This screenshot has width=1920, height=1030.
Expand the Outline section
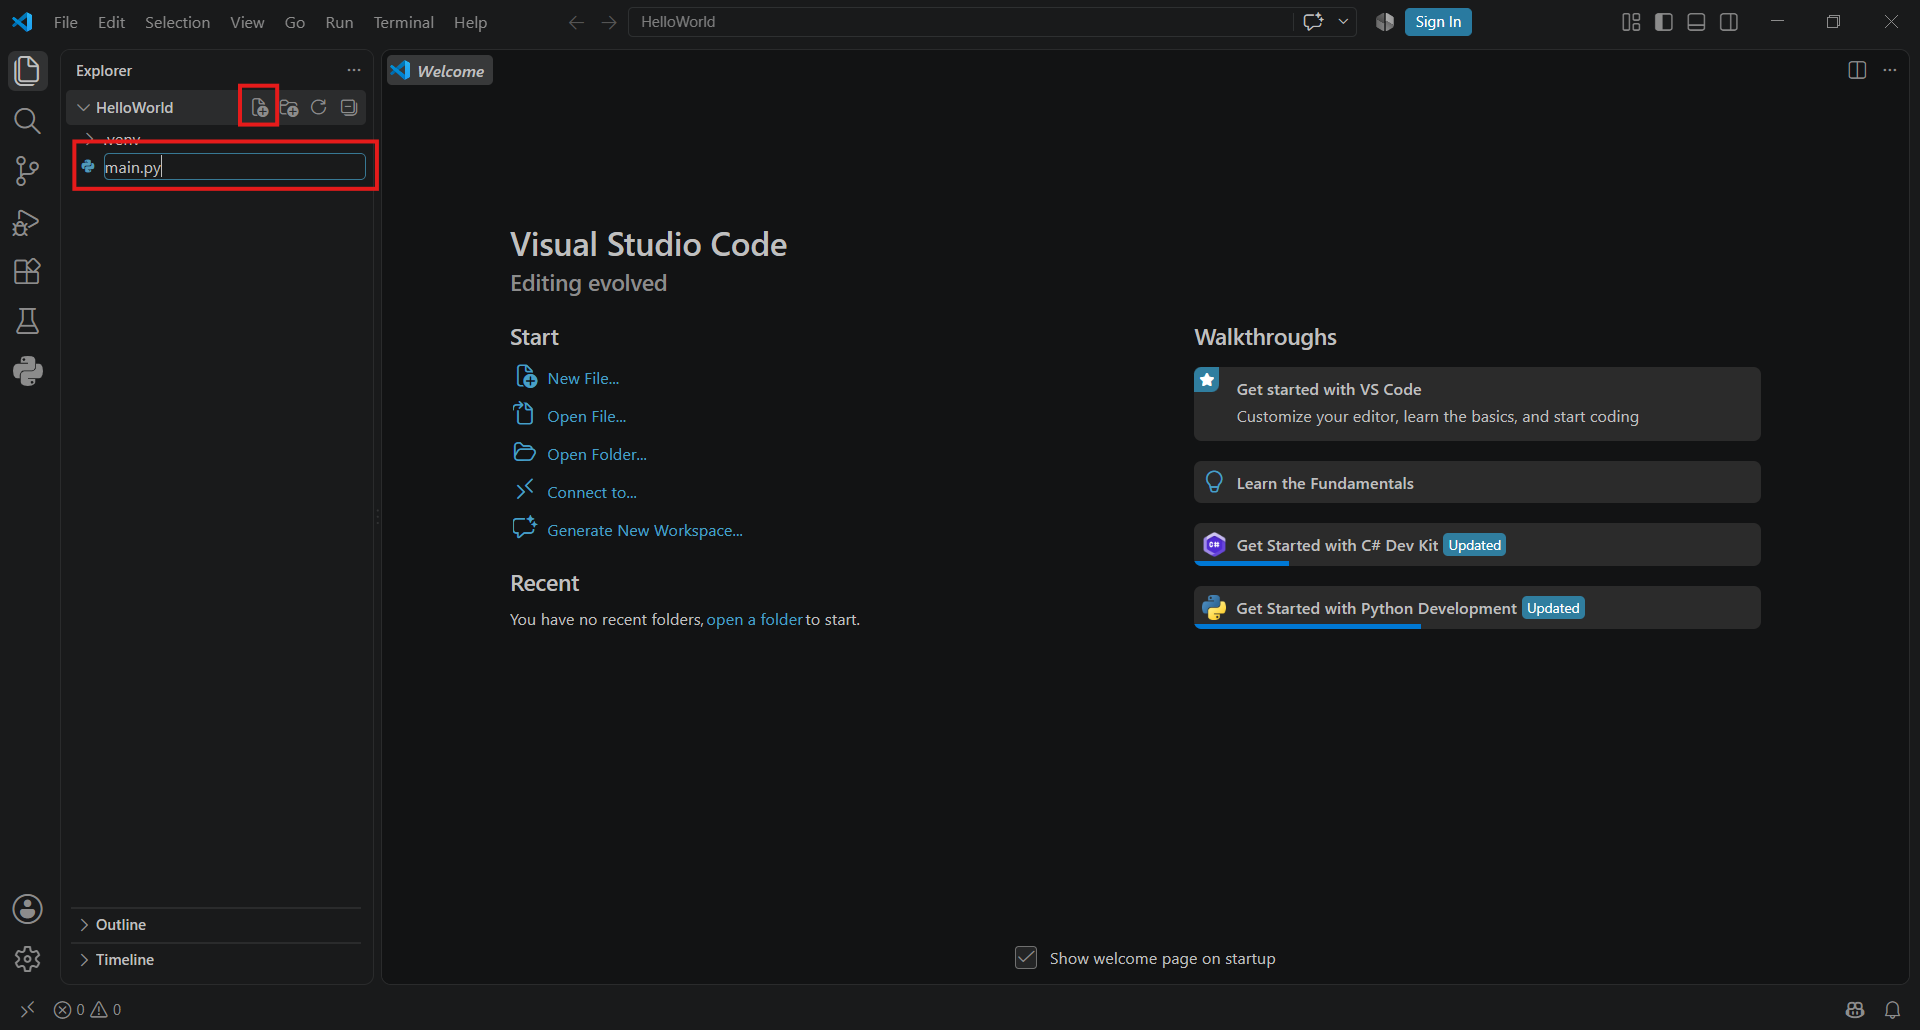pyautogui.click(x=216, y=924)
